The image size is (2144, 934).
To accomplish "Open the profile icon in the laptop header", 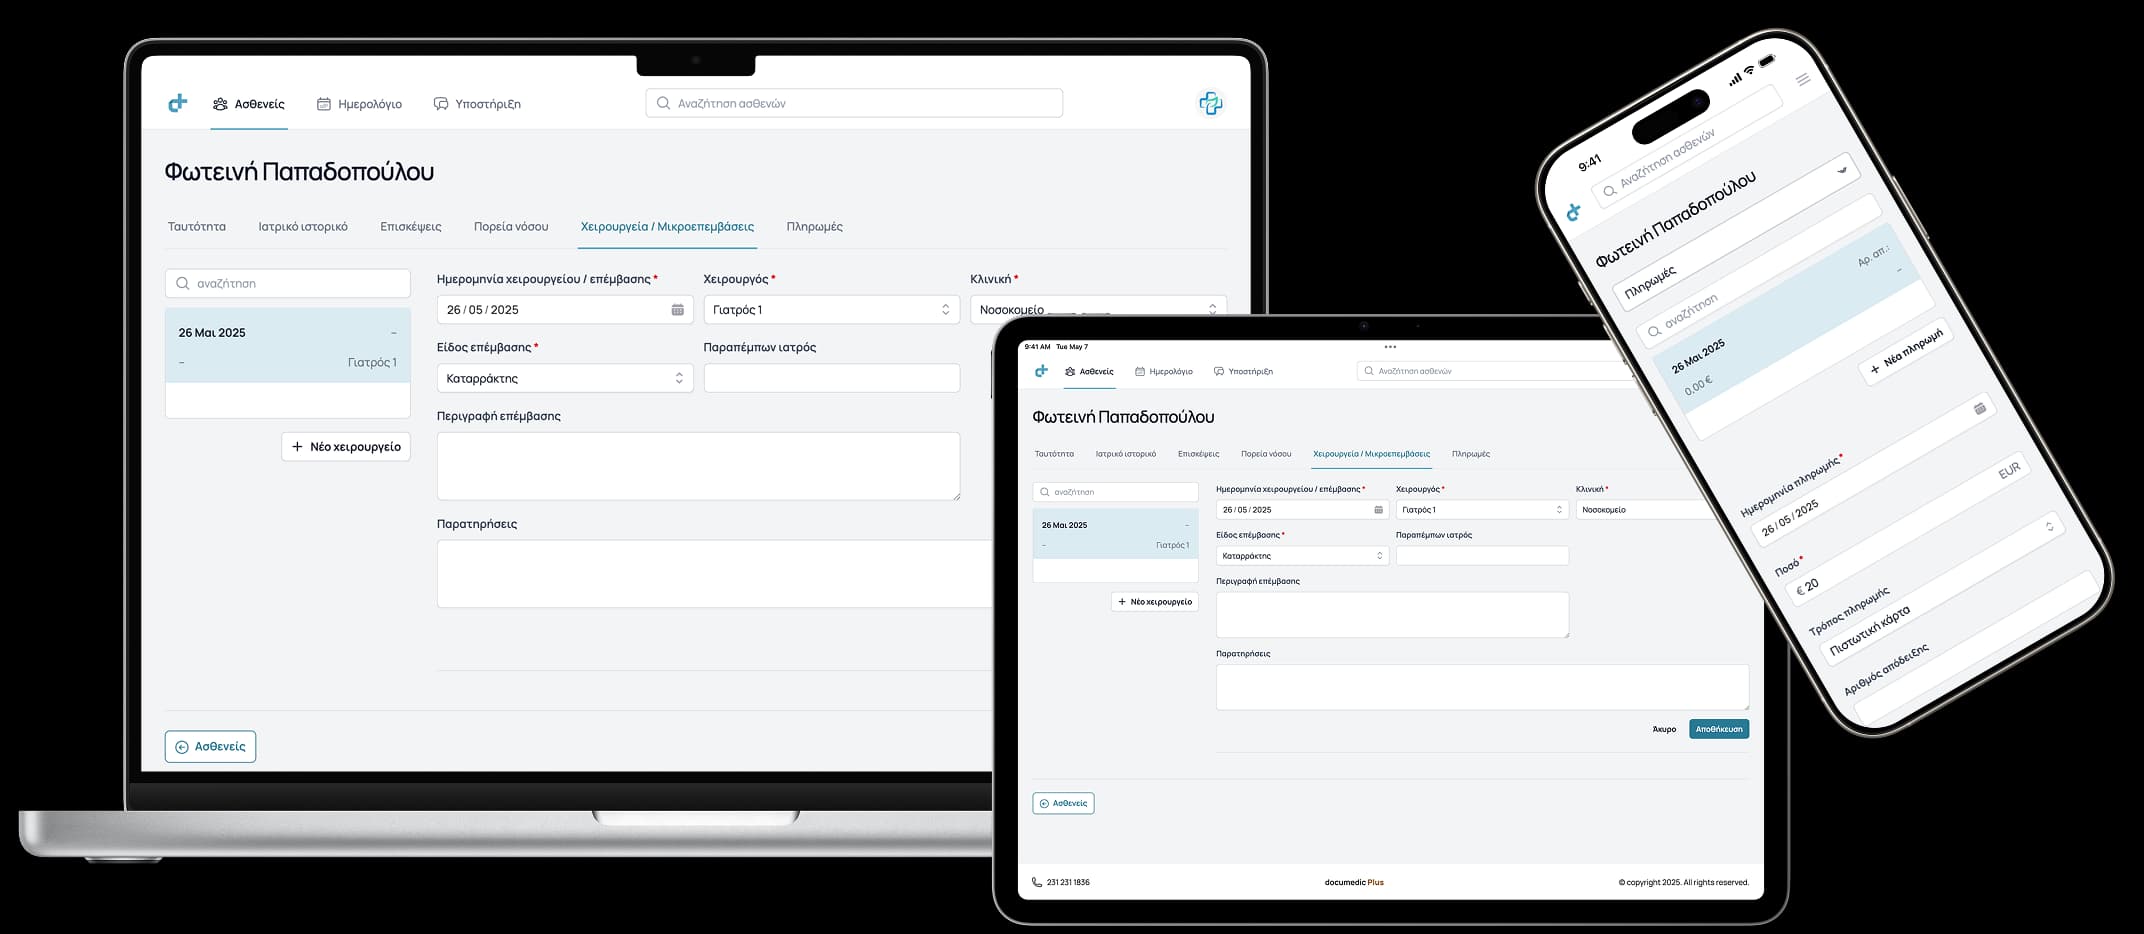I will point(1210,103).
